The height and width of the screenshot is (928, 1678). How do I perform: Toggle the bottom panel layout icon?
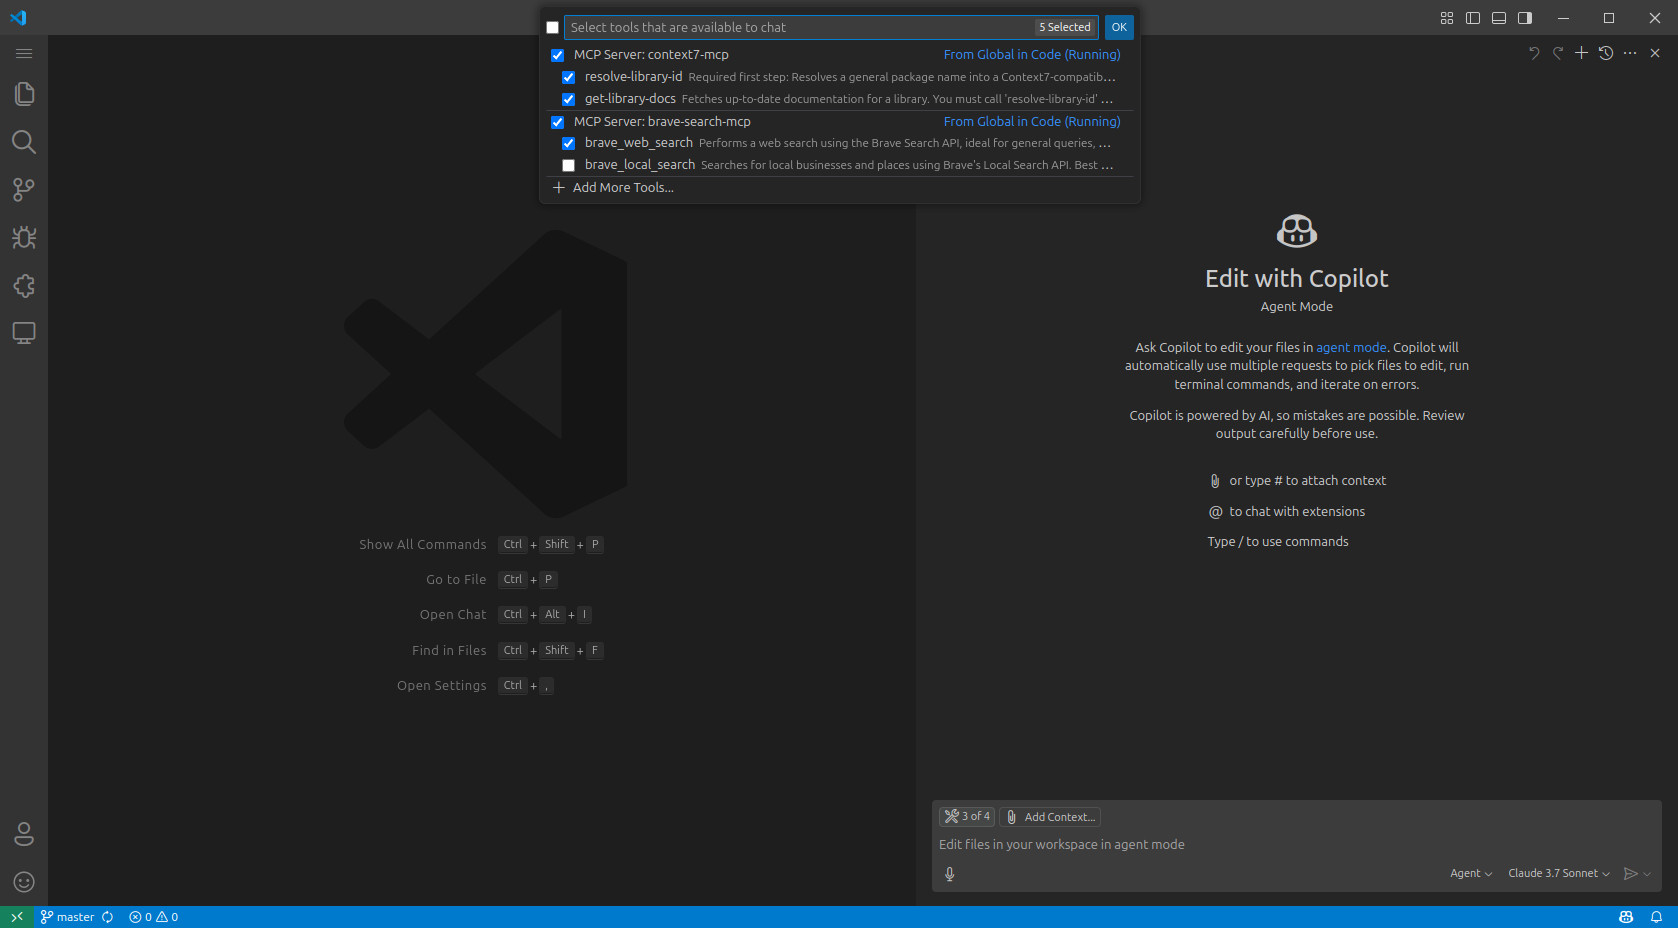click(x=1499, y=18)
